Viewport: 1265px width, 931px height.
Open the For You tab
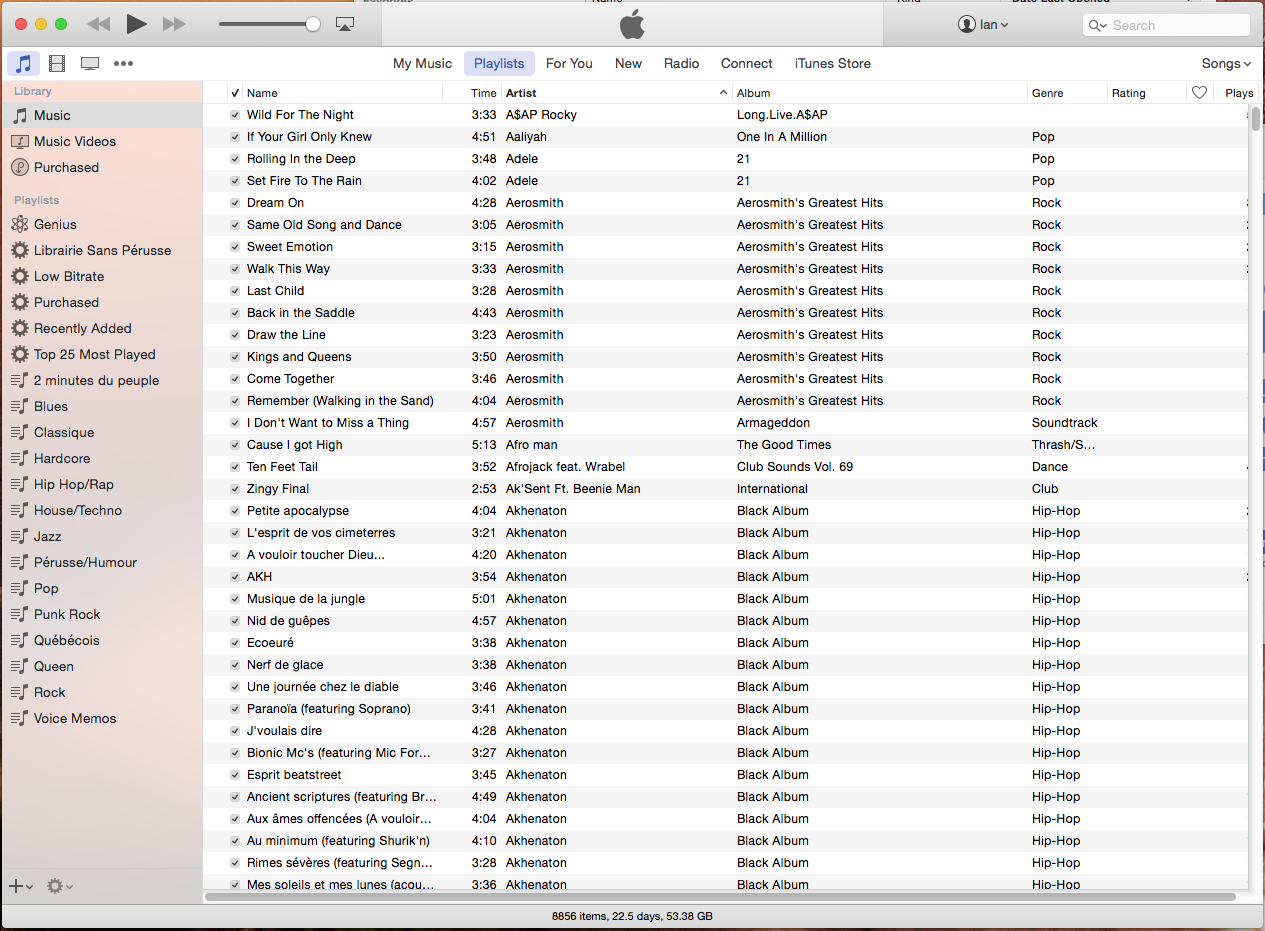tap(569, 63)
